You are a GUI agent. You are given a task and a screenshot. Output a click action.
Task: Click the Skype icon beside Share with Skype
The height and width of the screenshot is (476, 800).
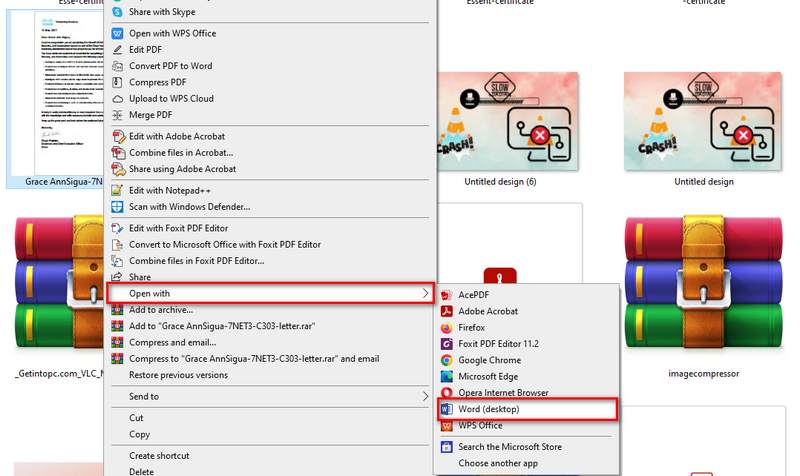point(117,12)
